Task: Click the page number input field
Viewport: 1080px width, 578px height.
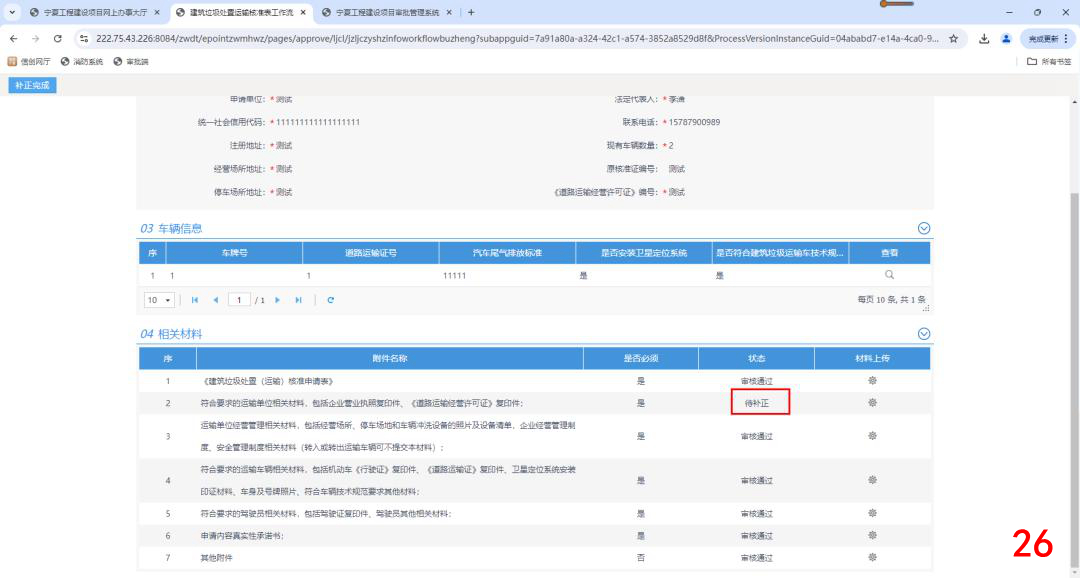Action: click(240, 300)
